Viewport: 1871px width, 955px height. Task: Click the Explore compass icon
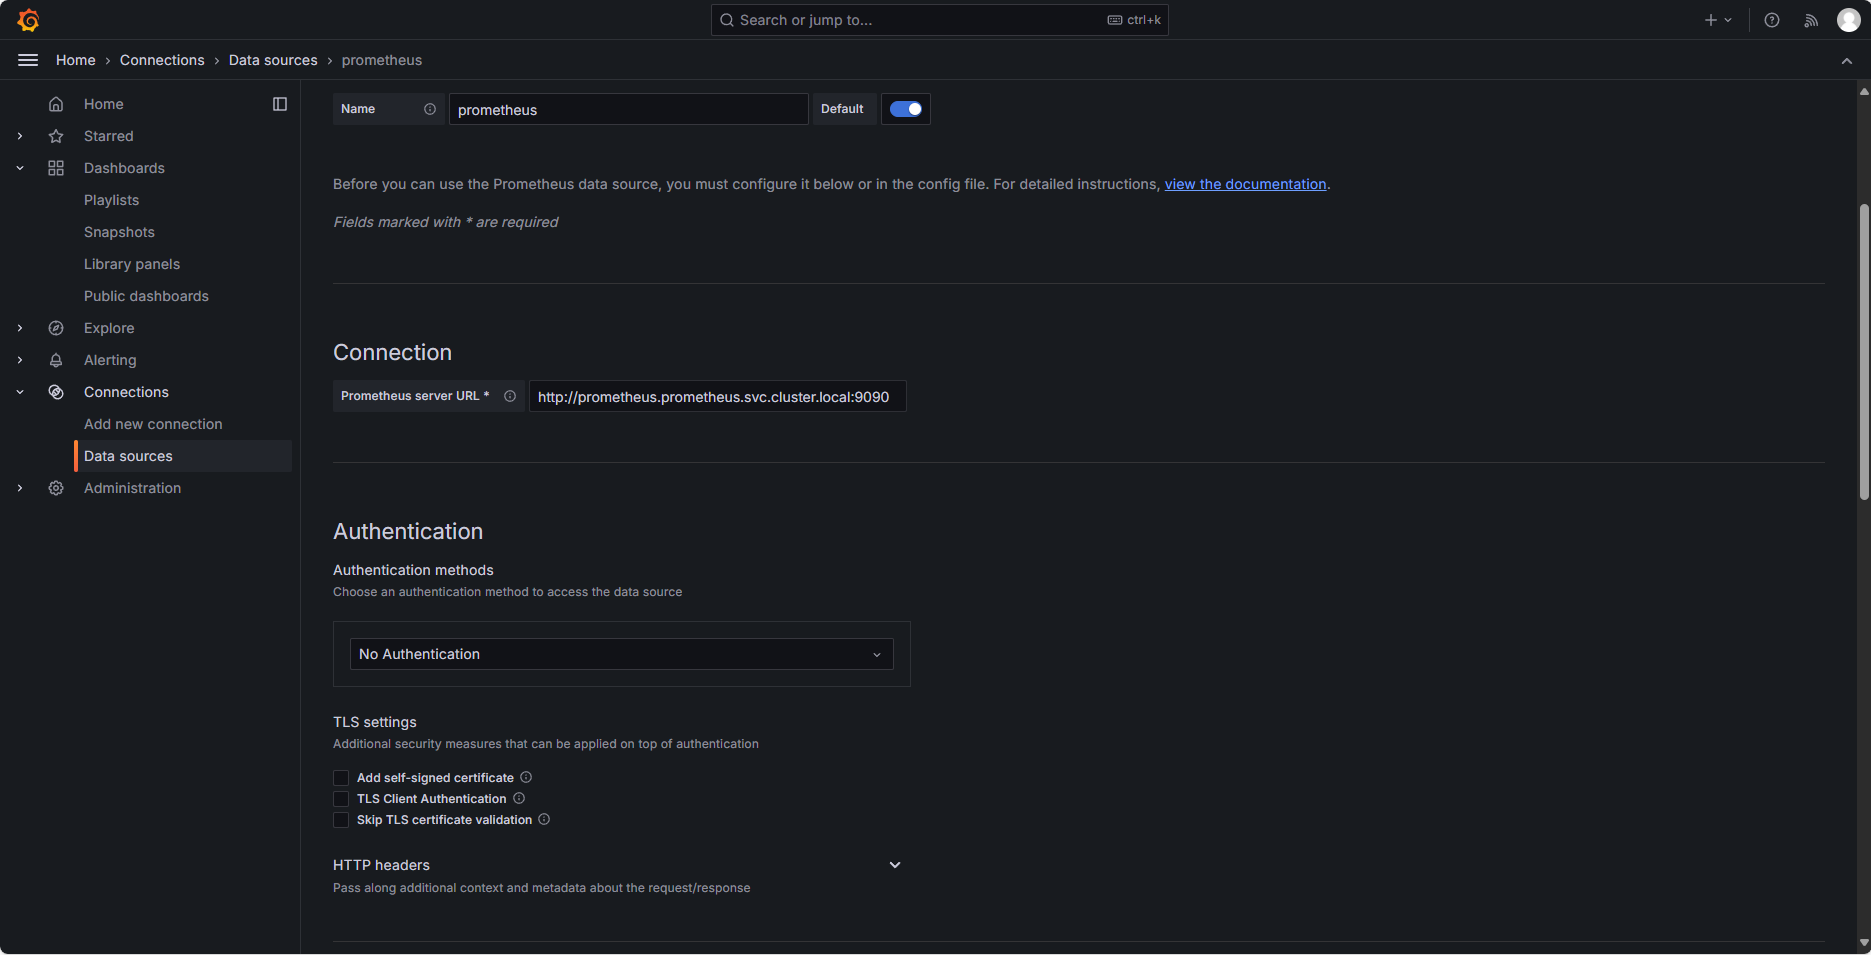(56, 328)
